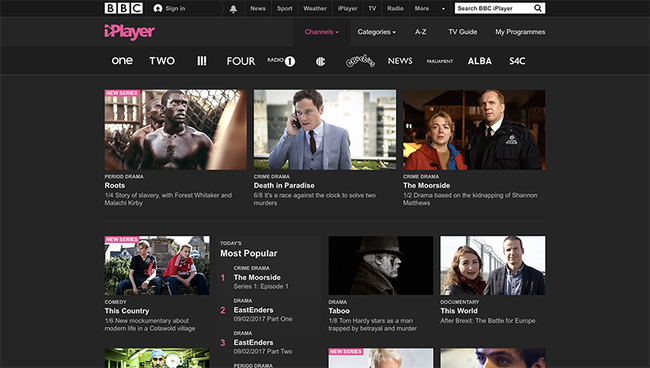Click the 'PERIOD DRAMA' label above Roots

[124, 177]
